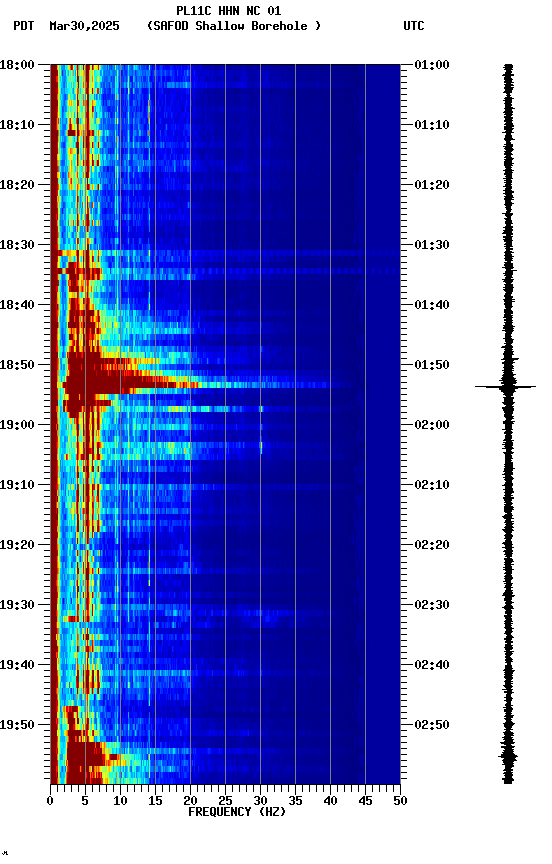Click the UTC timezone label
The height and width of the screenshot is (864, 552).
tap(414, 26)
